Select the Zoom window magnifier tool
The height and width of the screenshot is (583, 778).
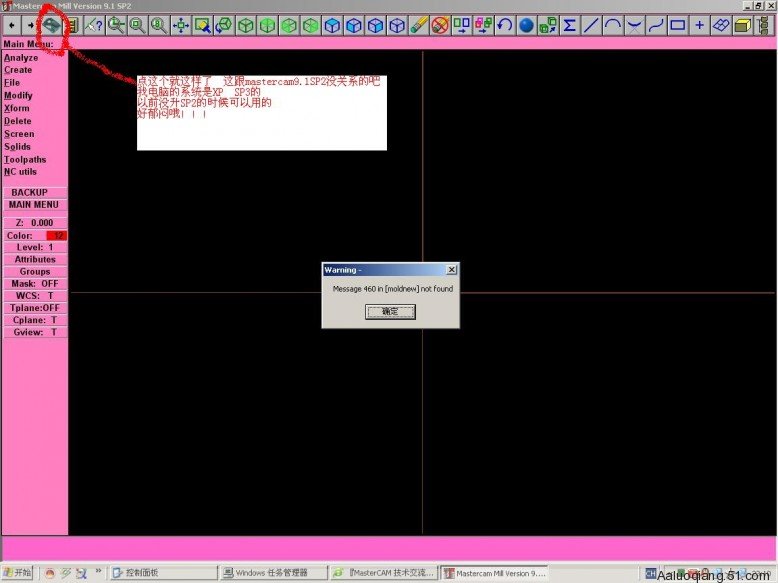tap(116, 25)
